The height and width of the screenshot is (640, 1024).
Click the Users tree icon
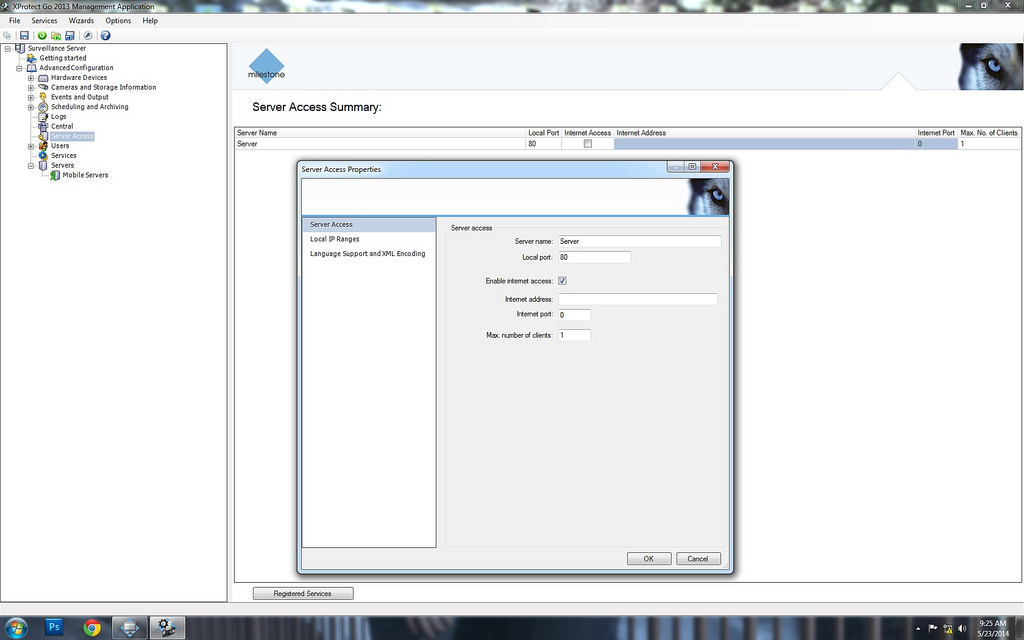pyautogui.click(x=43, y=146)
